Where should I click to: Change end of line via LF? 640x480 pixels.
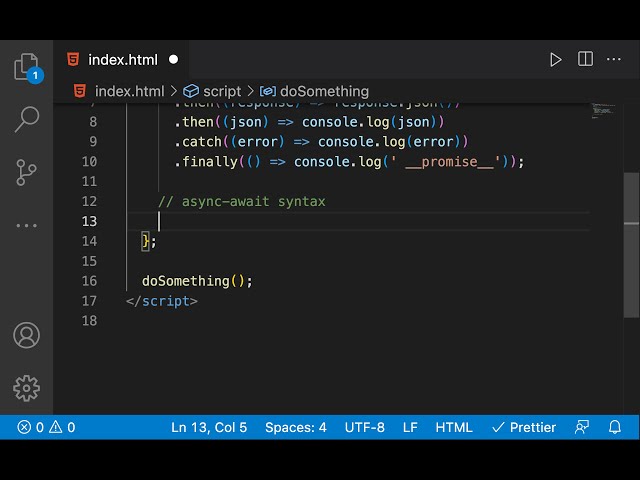[410, 427]
